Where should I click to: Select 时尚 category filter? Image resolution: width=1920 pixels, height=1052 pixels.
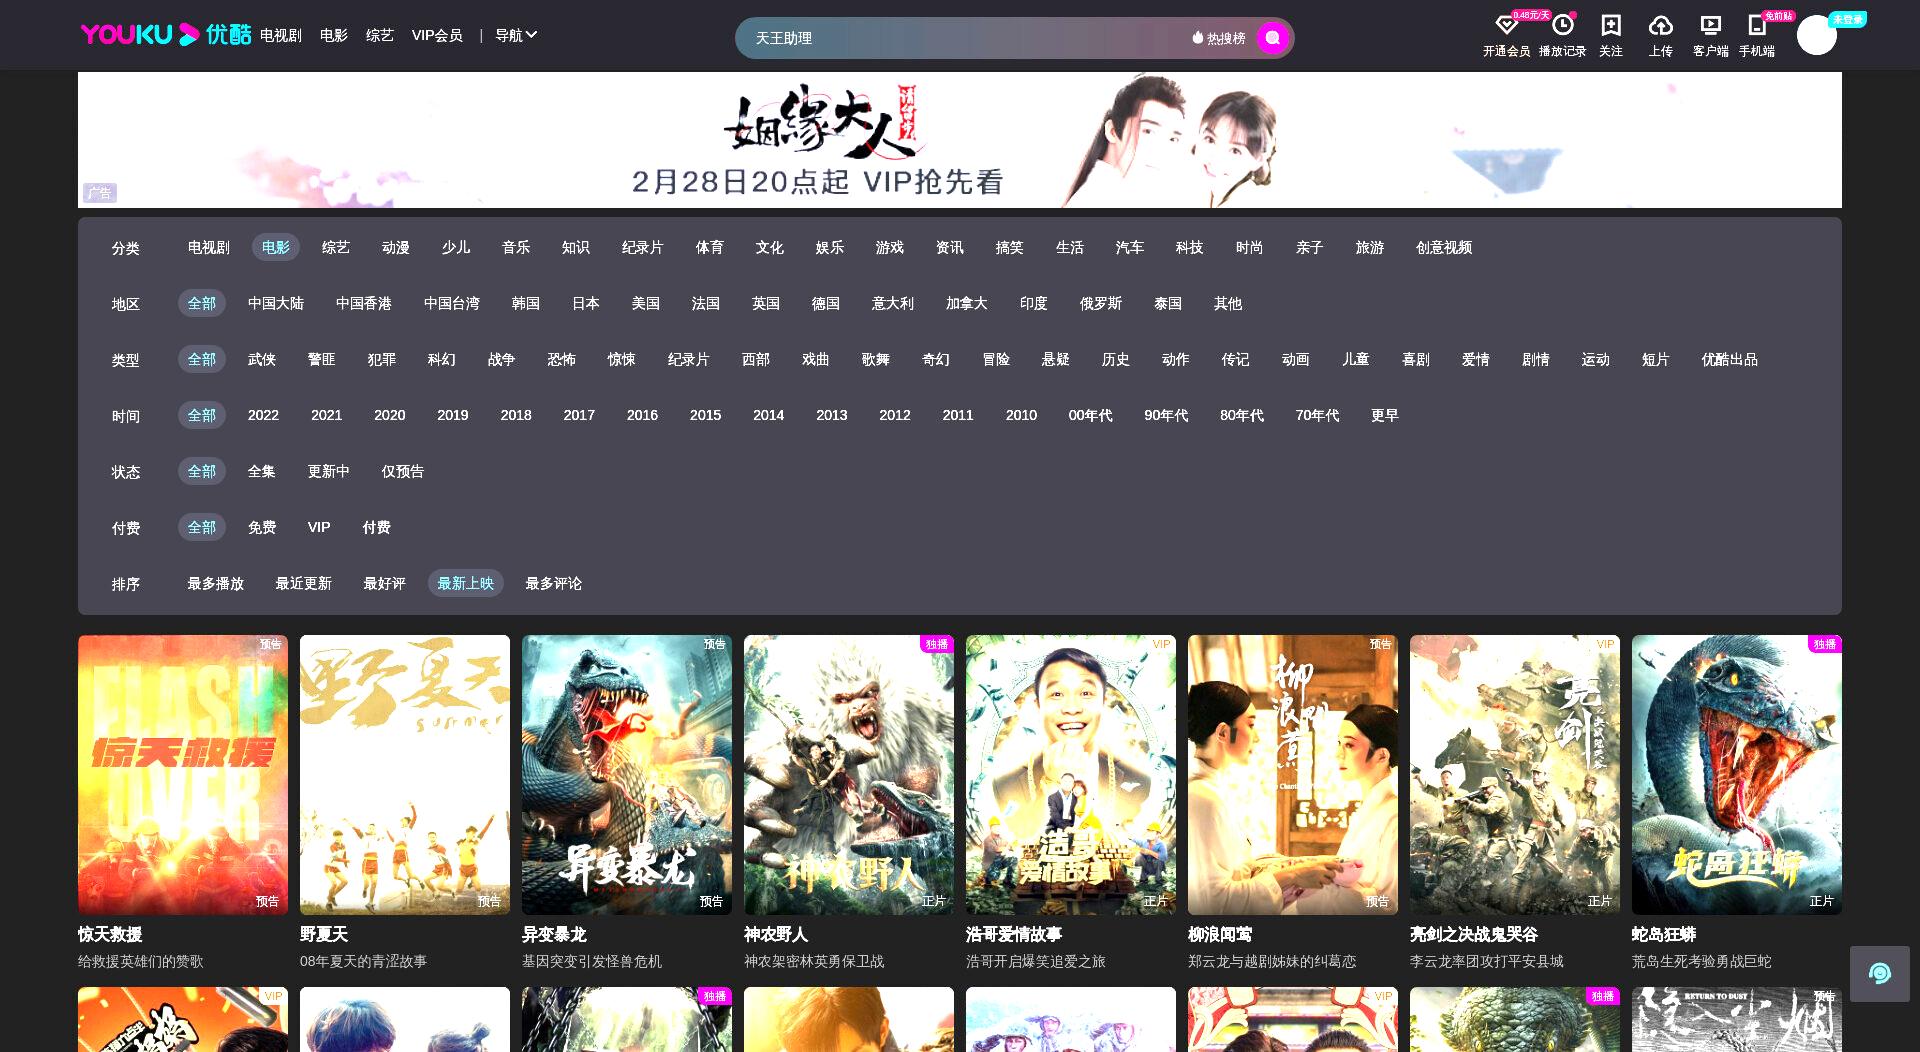[x=1249, y=247]
